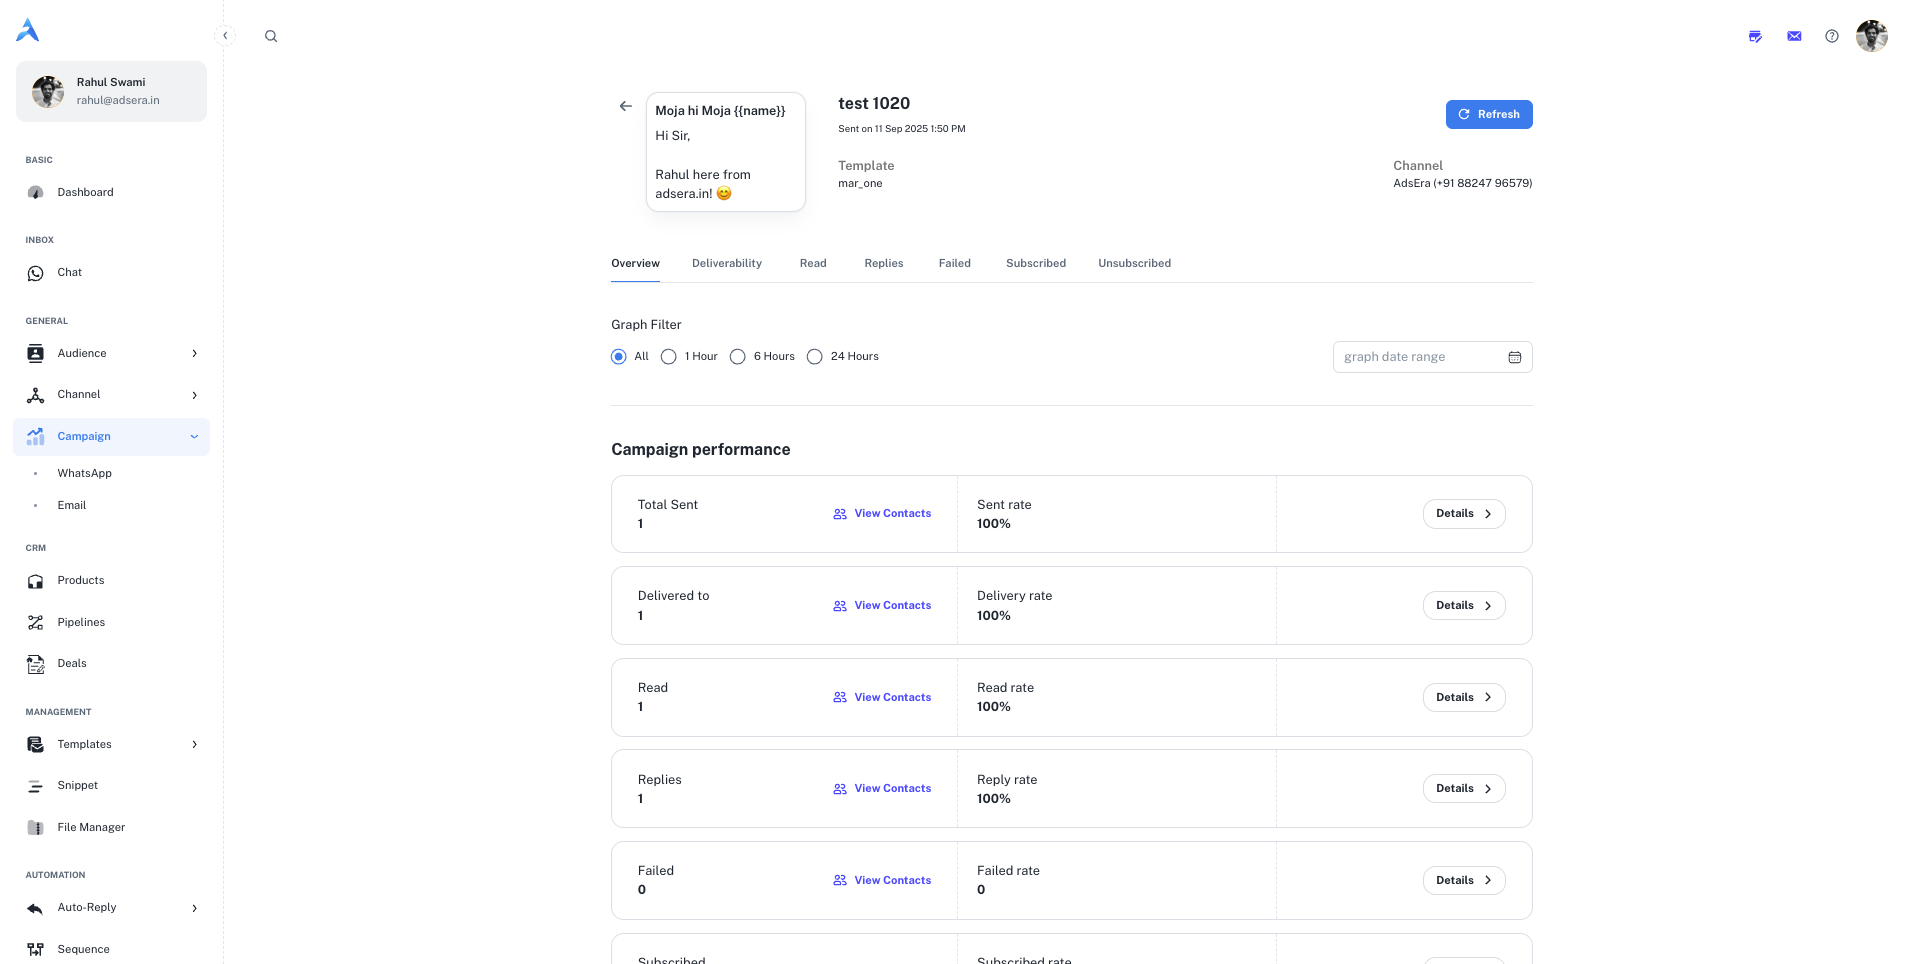Click the search magnifier icon
This screenshot has width=1920, height=964.
[x=271, y=36]
